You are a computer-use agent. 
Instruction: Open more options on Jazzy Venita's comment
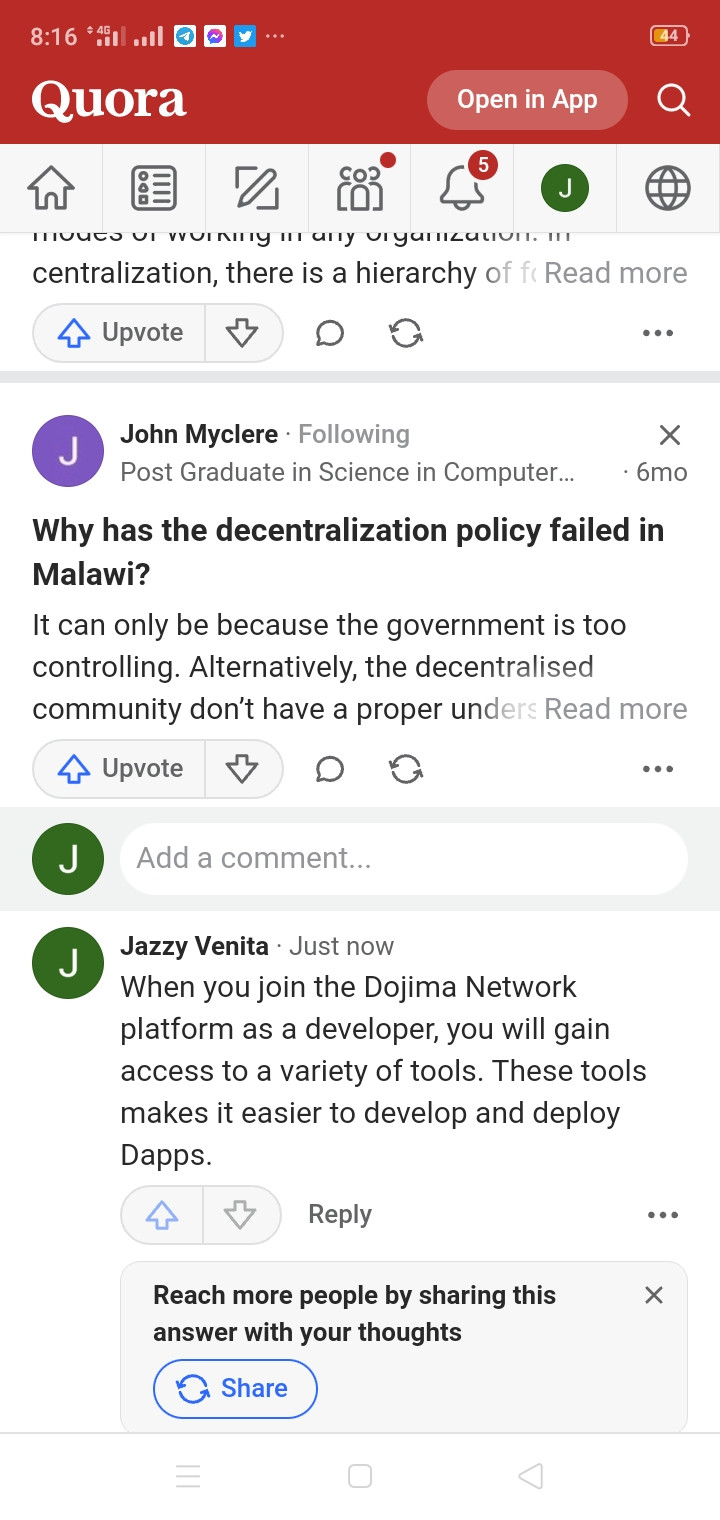tap(663, 1215)
